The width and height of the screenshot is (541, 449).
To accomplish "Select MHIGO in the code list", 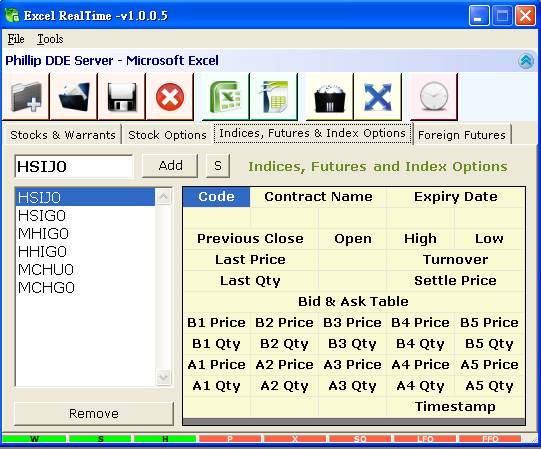I will click(x=85, y=234).
